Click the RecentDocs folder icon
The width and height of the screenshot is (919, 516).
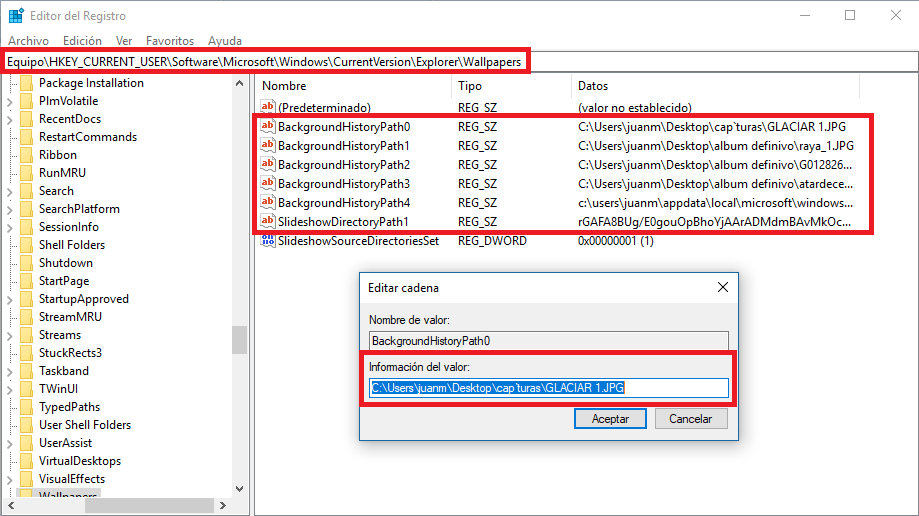[x=26, y=118]
